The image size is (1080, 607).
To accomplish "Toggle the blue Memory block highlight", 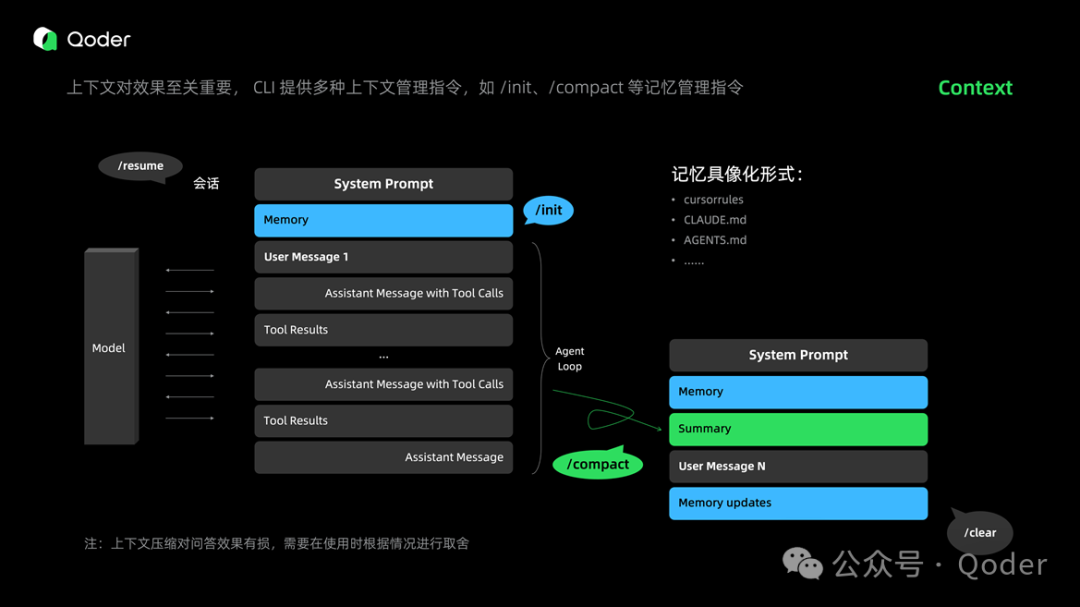I will (x=383, y=220).
